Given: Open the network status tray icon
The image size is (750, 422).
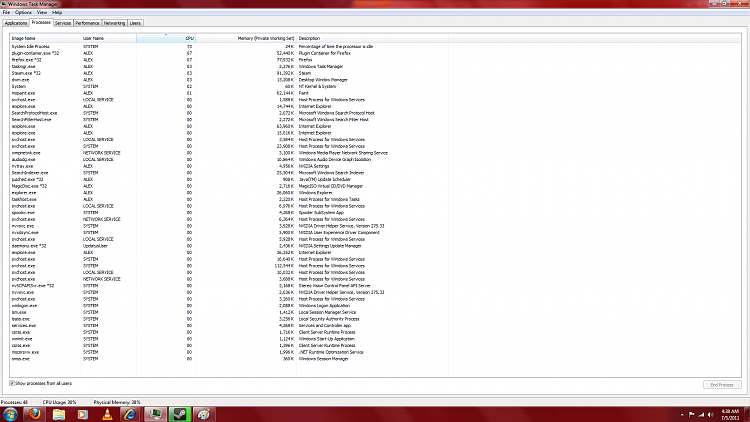Looking at the screenshot, I should tap(701, 415).
